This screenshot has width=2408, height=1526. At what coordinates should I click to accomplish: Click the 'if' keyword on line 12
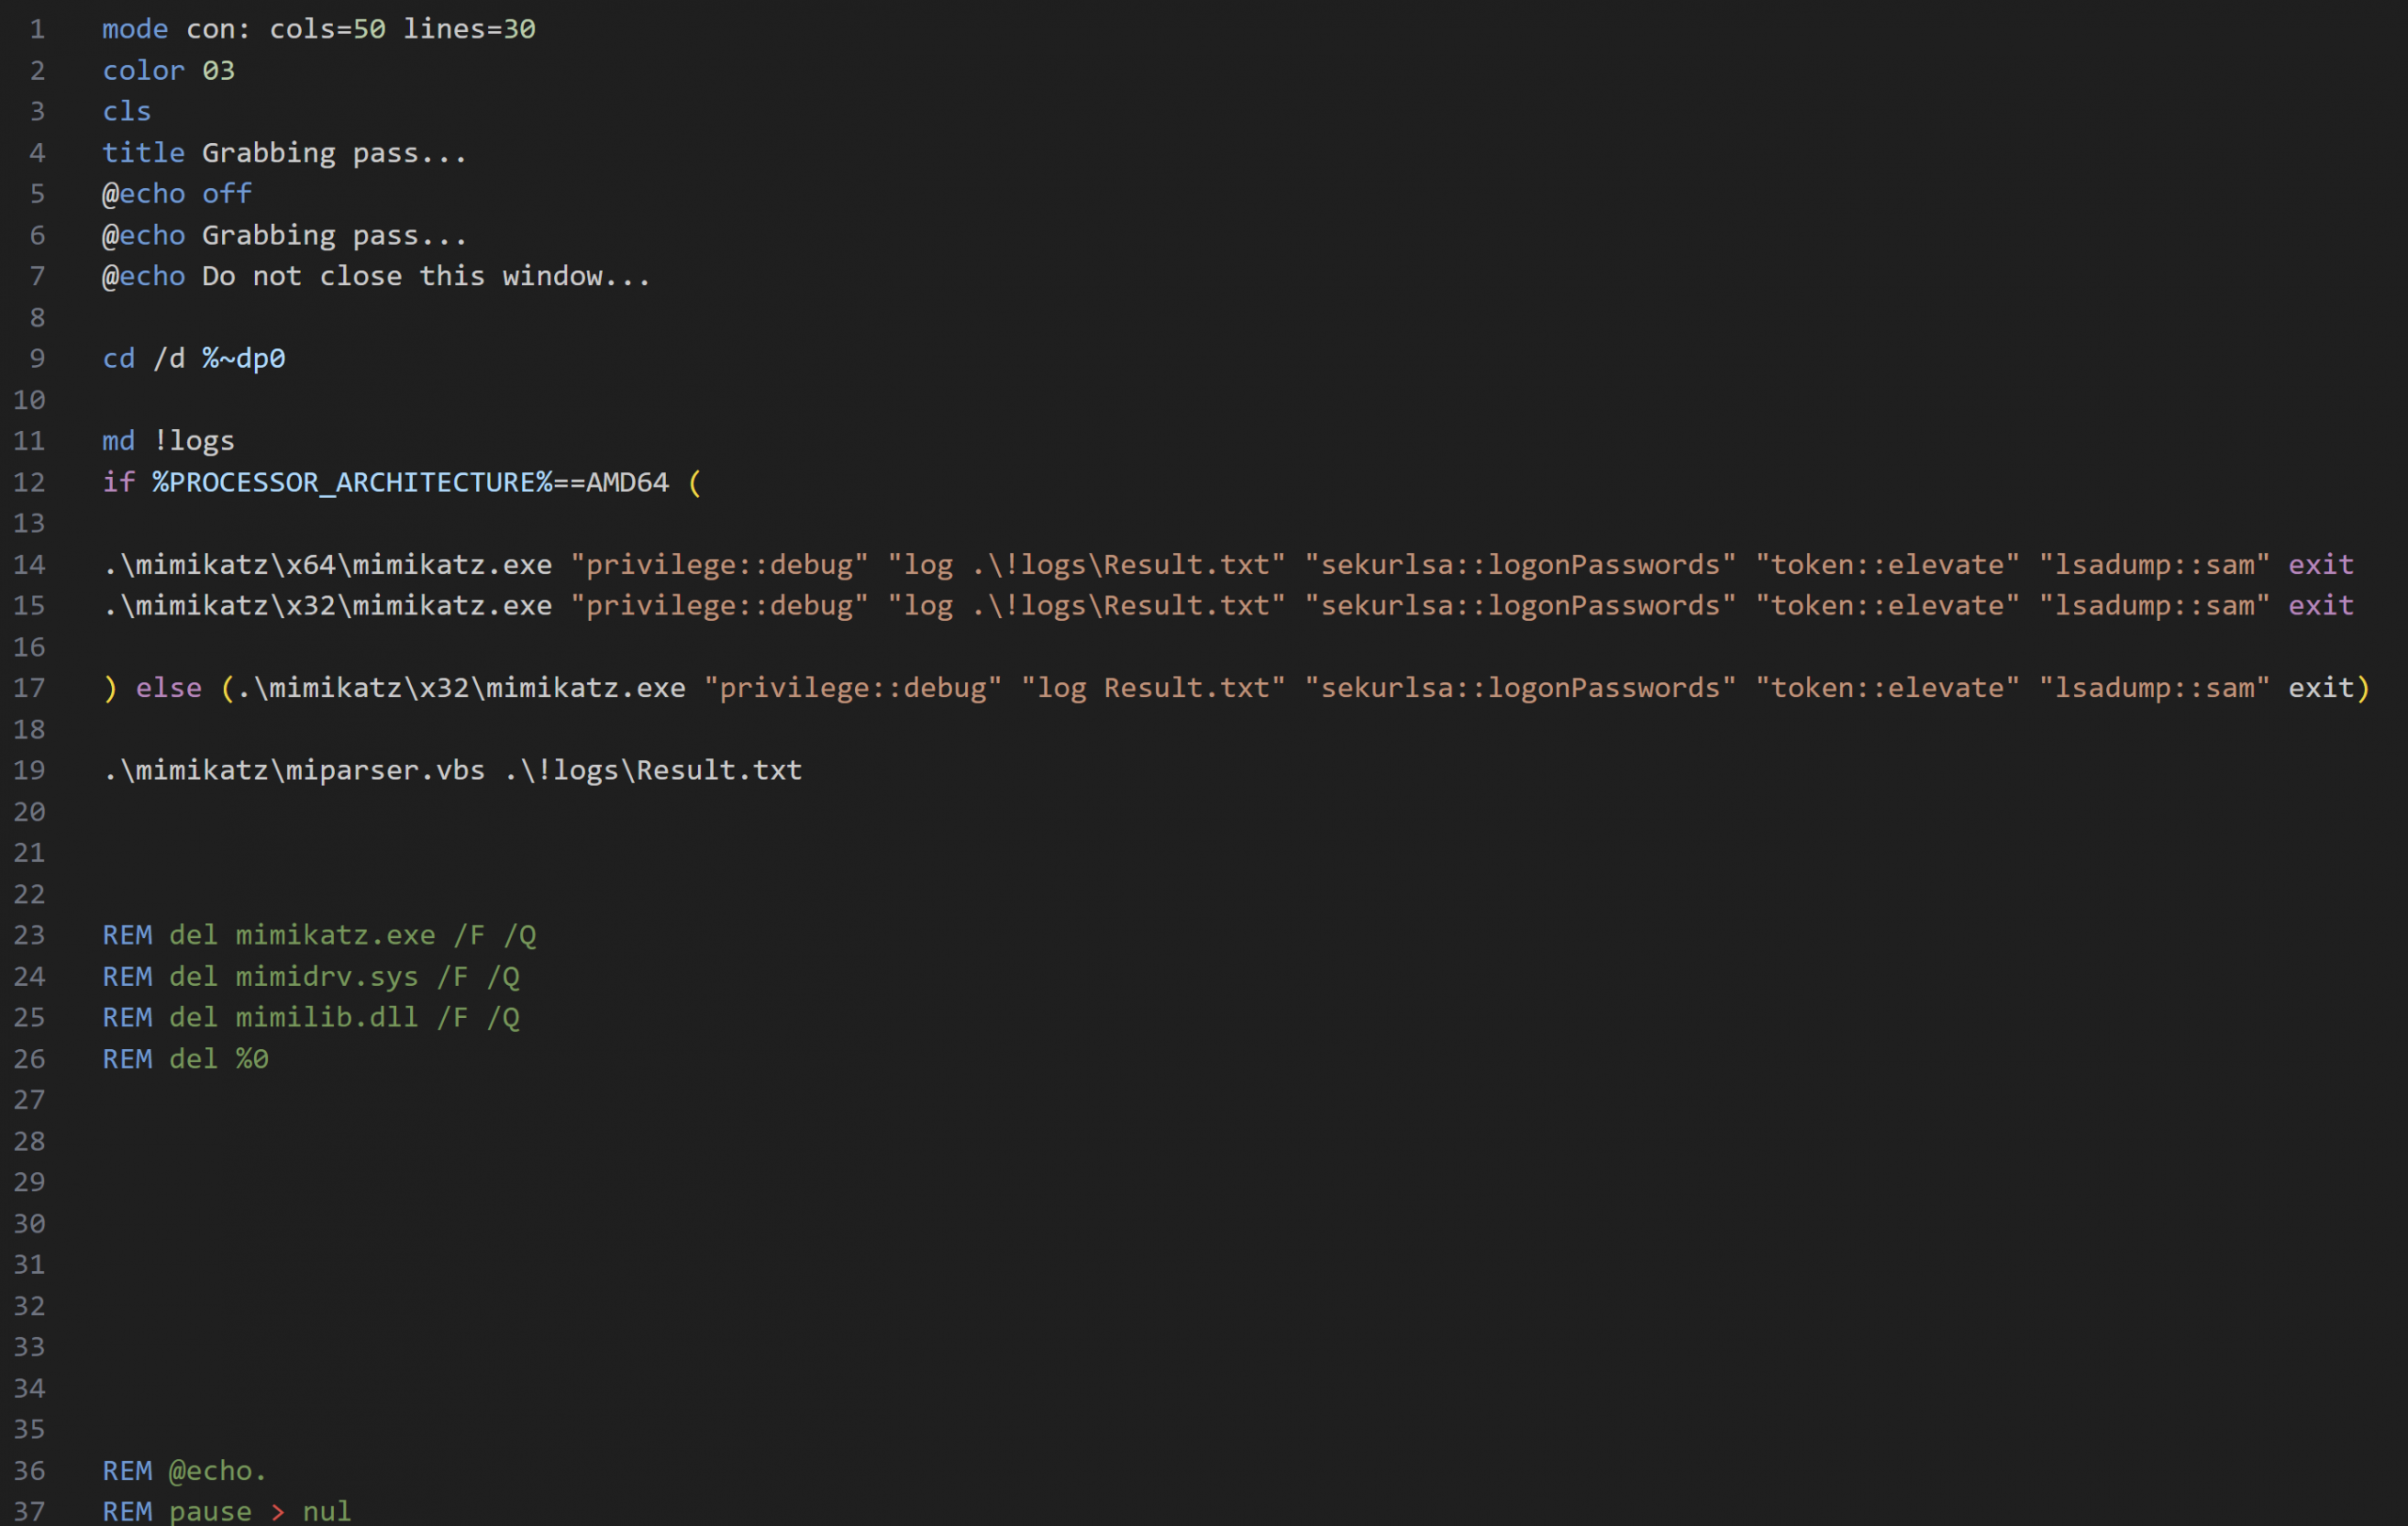click(118, 482)
